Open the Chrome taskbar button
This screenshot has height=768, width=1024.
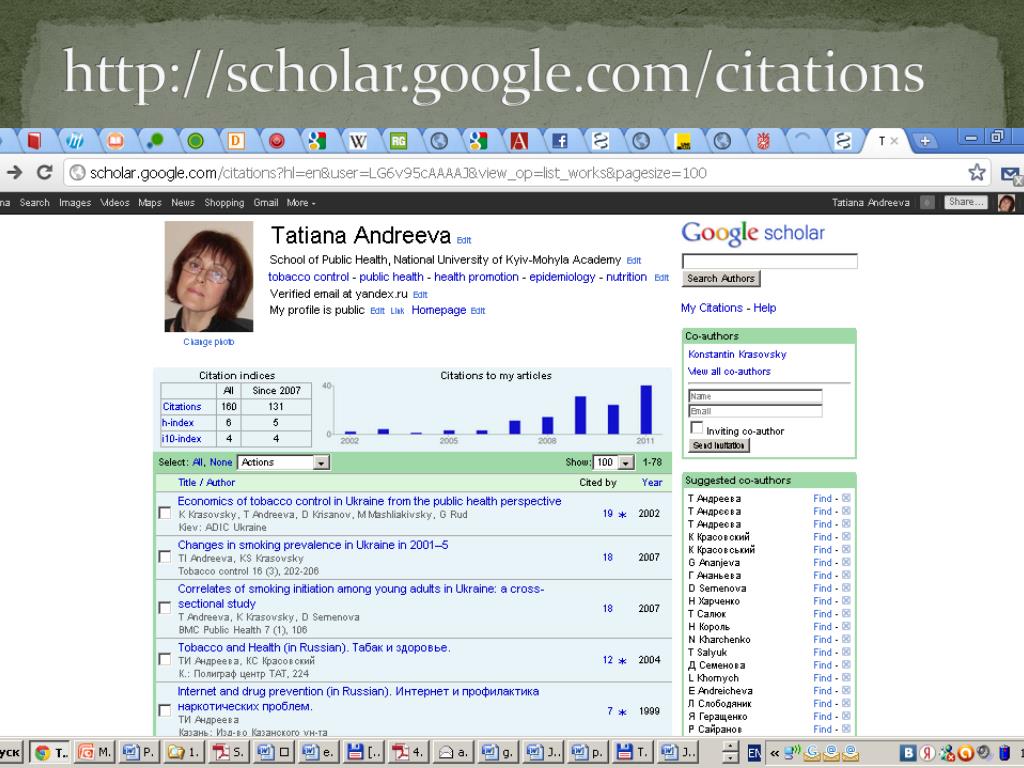click(x=51, y=752)
